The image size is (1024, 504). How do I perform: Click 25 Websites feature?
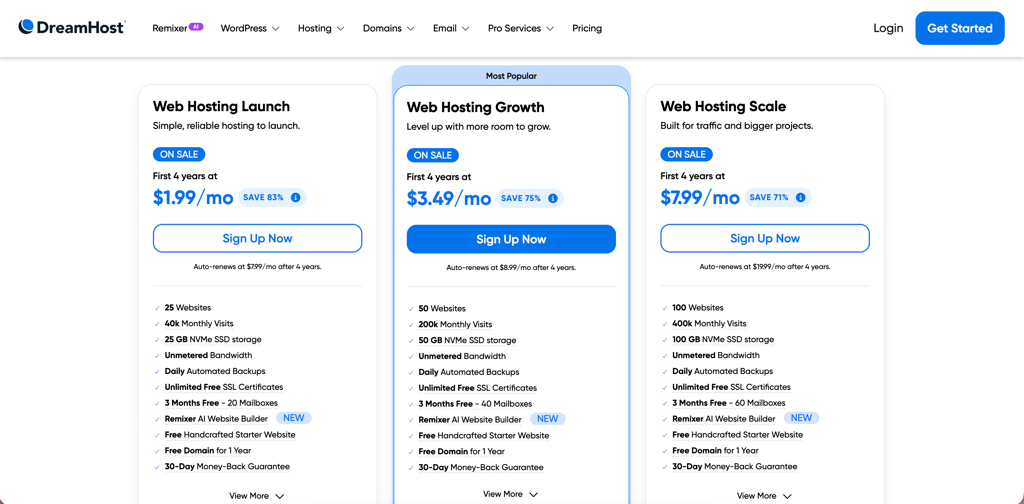click(x=187, y=307)
